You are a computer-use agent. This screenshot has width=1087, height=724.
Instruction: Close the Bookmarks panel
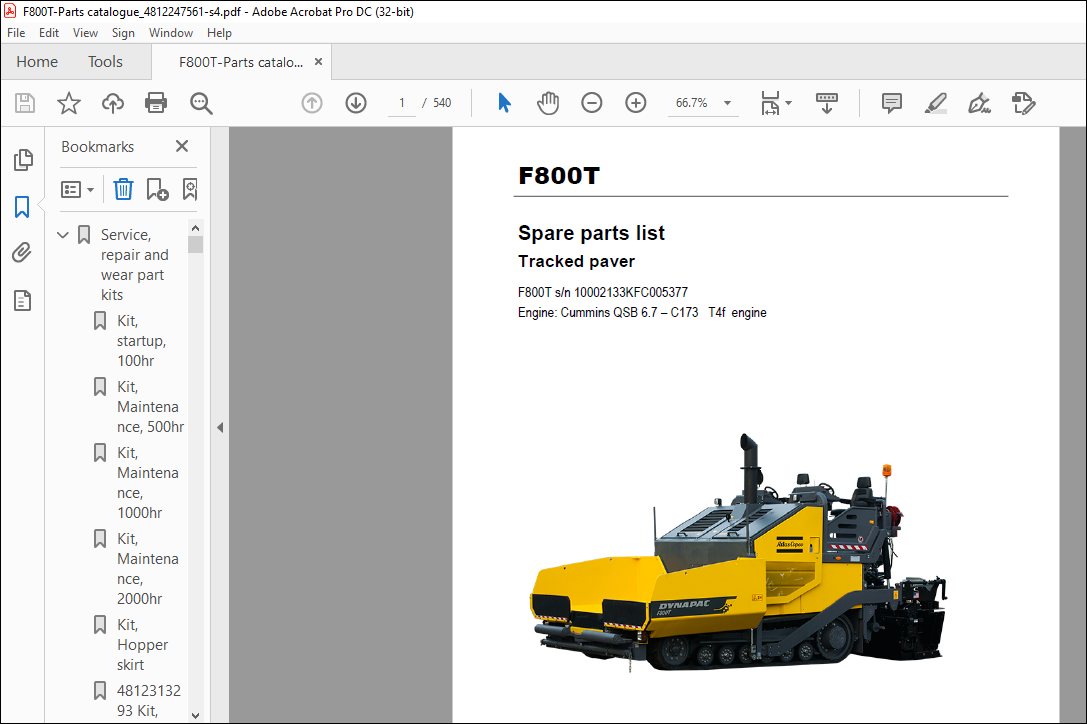point(182,146)
